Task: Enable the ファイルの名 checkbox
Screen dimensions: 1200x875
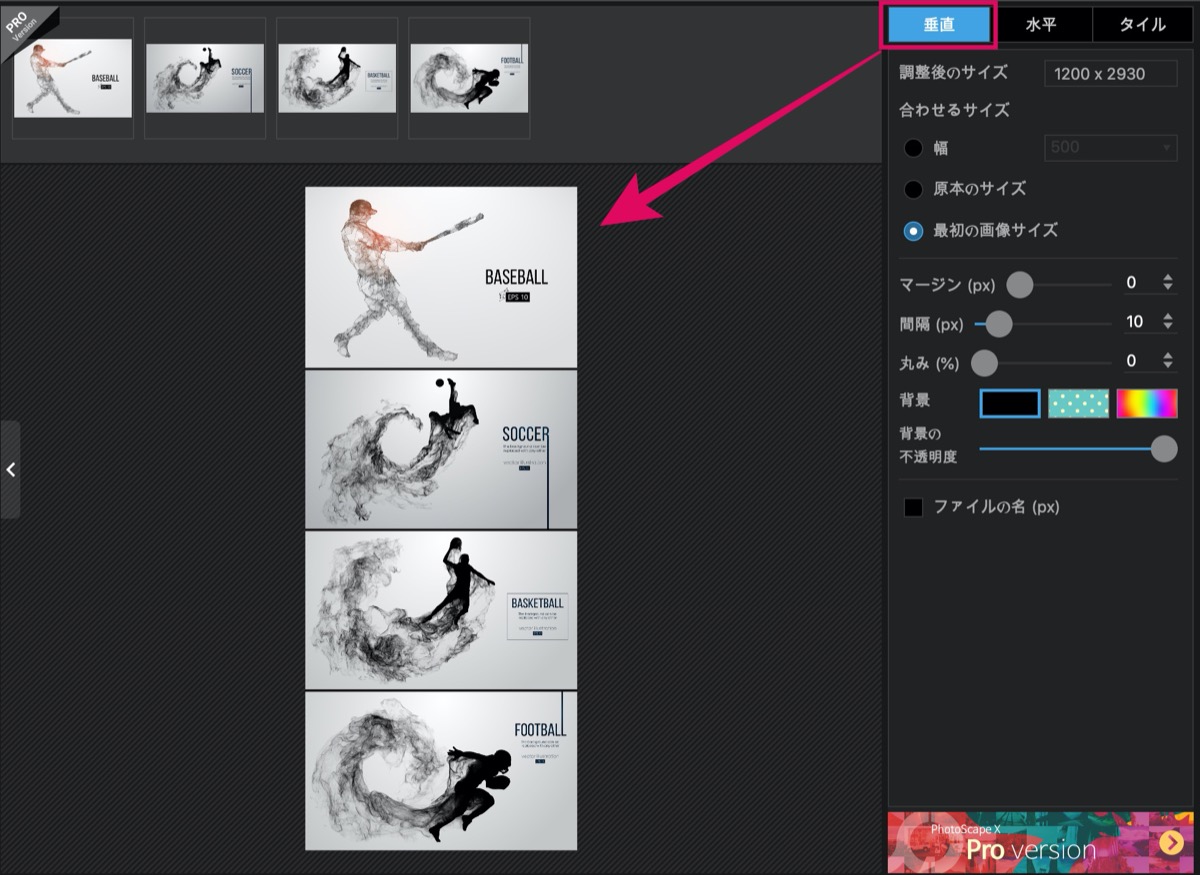Action: [913, 507]
